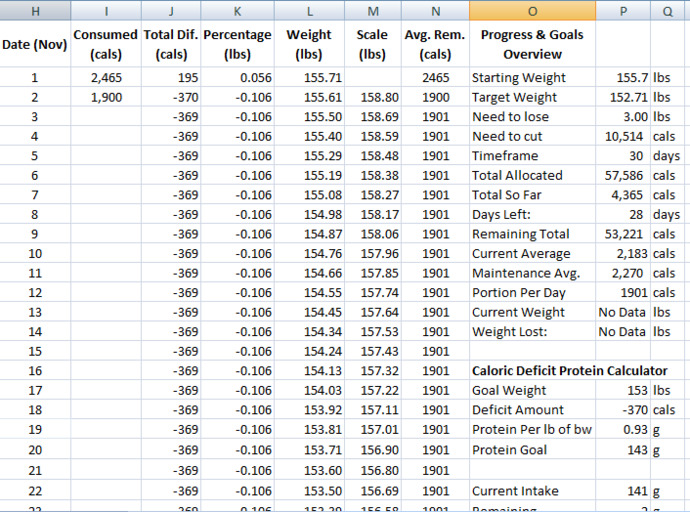Select the Timeframe value 30

pos(623,156)
